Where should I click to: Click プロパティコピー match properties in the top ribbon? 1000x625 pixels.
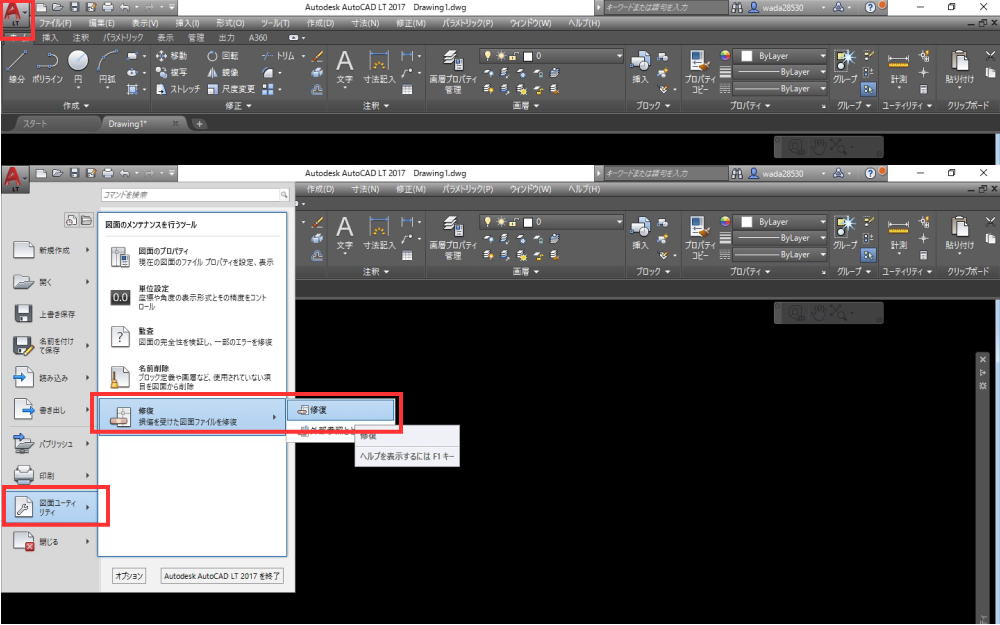point(700,72)
